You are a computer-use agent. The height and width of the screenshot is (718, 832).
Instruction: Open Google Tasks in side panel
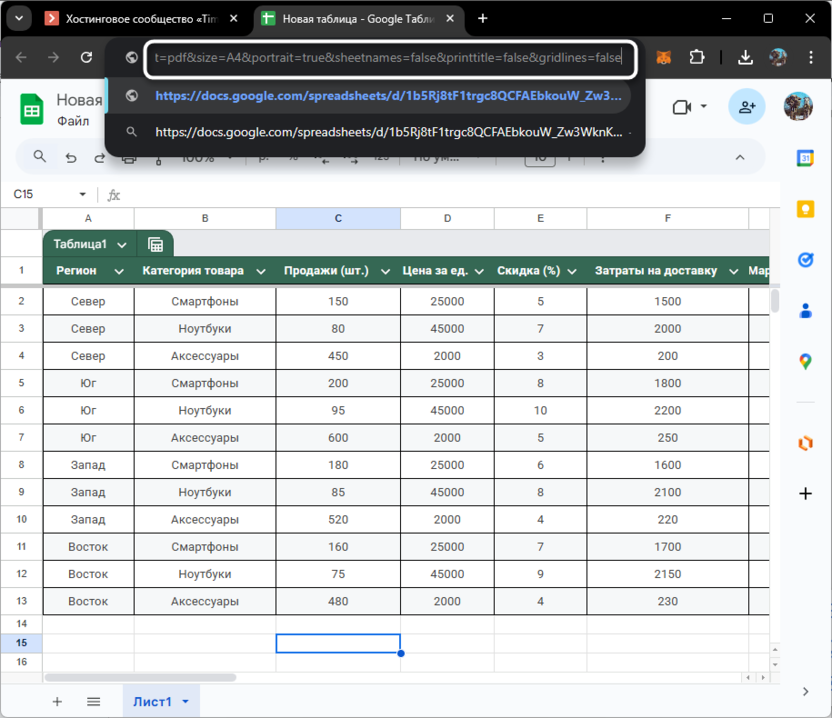[805, 259]
